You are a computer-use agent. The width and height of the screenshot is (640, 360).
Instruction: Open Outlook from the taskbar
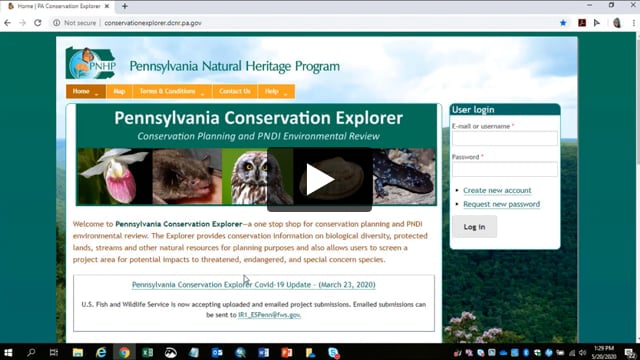coord(217,352)
